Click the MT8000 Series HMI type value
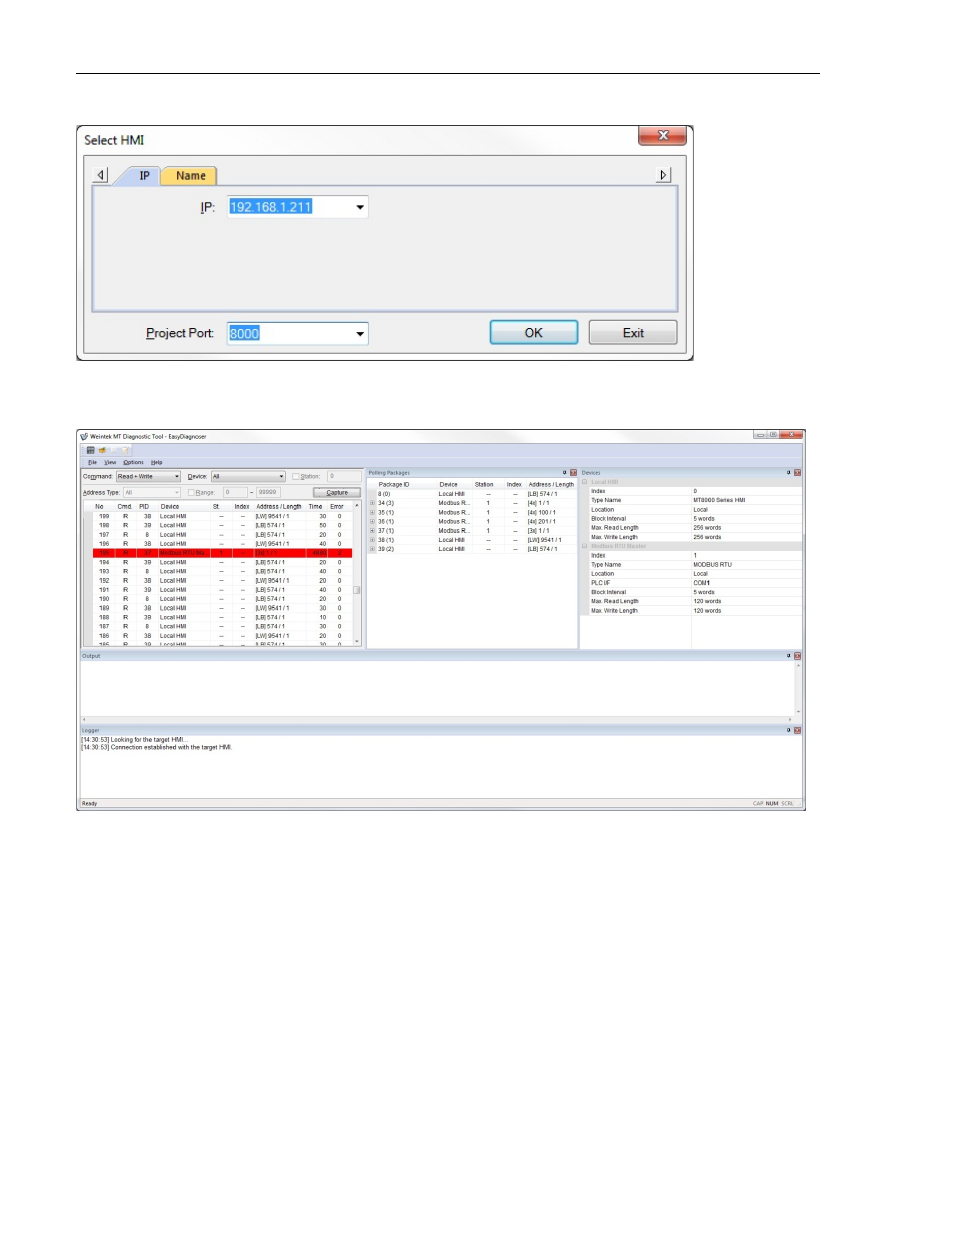Viewport: 954px width, 1235px height. click(x=719, y=500)
